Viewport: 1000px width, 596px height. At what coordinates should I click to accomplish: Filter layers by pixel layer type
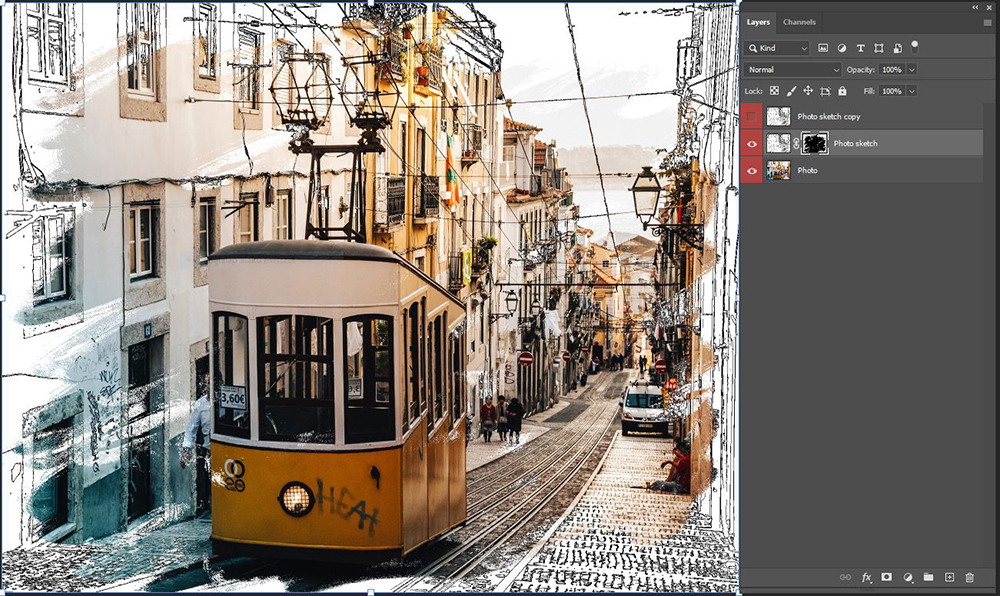pos(823,48)
